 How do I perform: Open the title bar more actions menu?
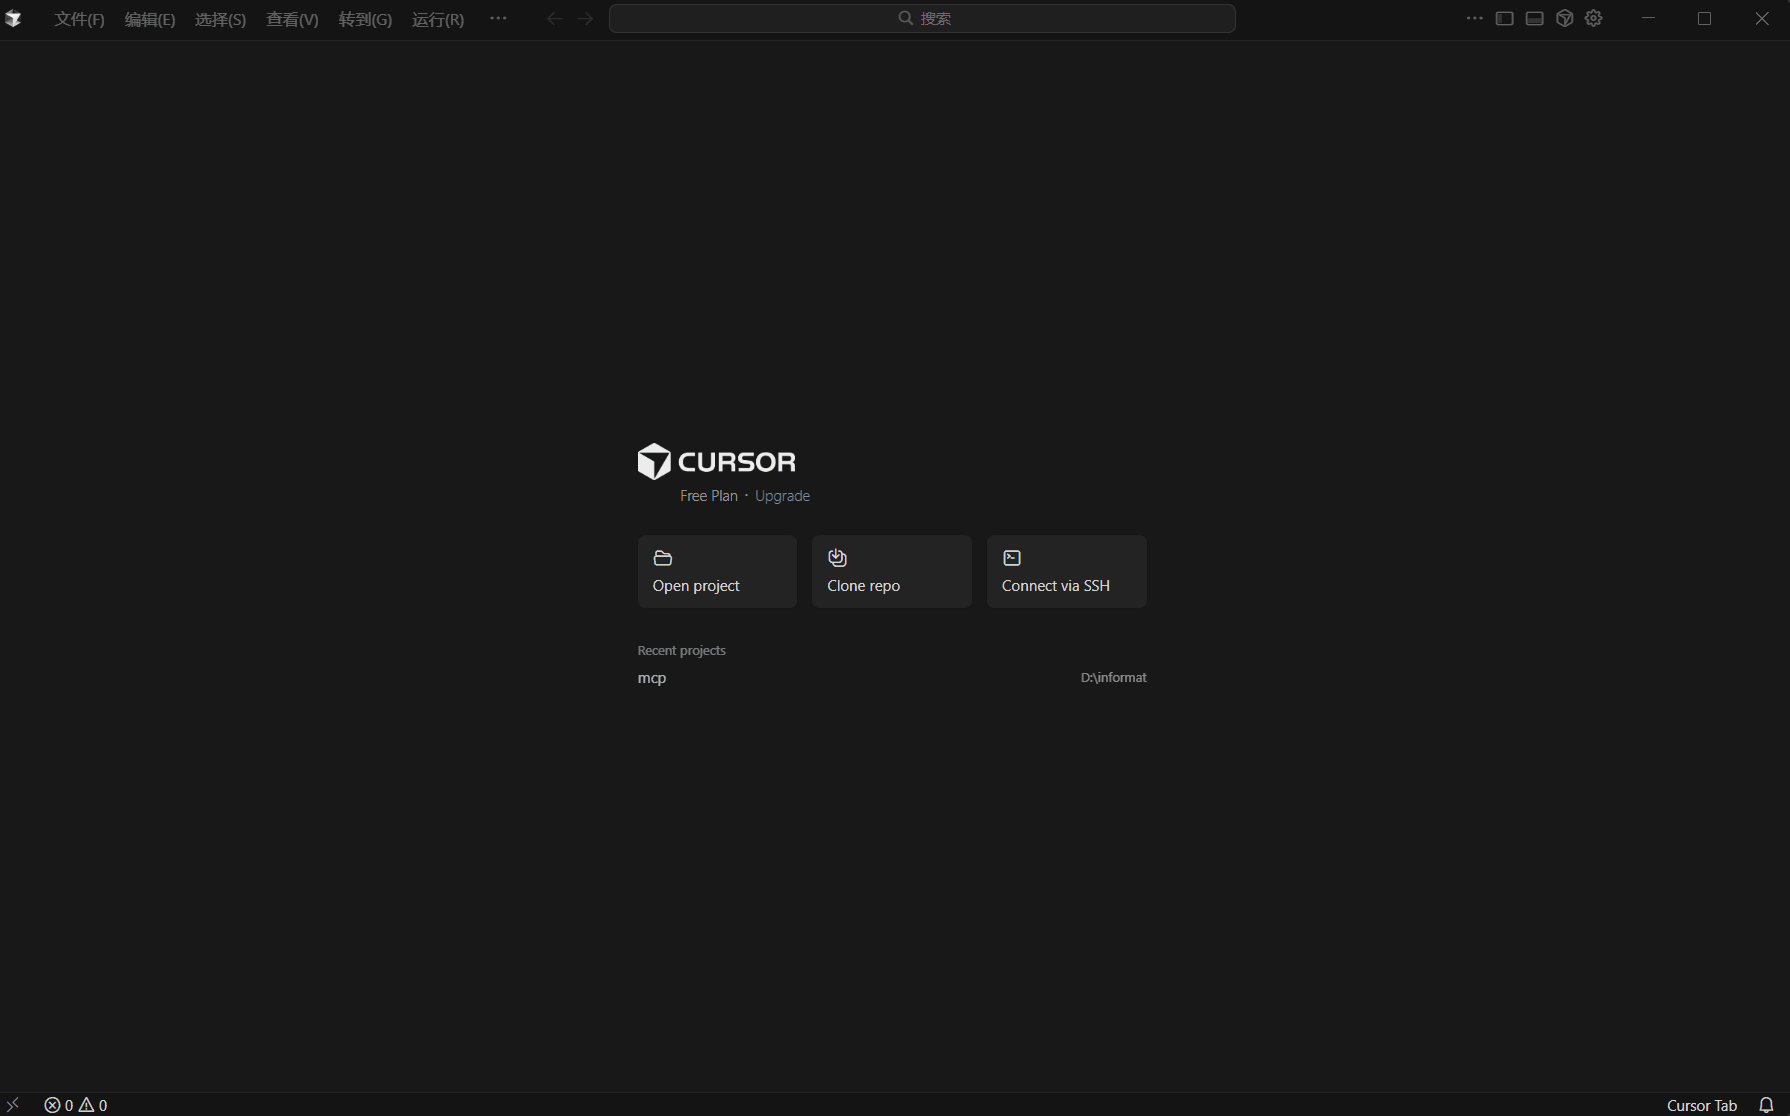1475,18
